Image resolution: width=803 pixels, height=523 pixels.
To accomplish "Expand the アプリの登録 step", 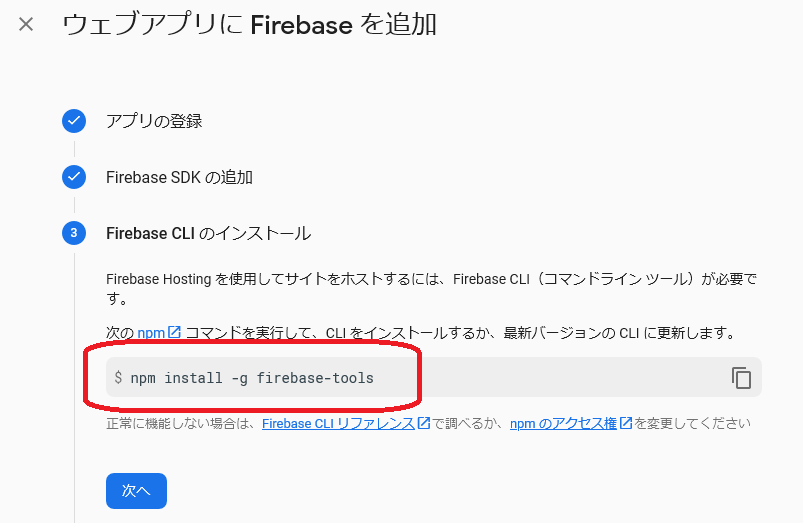I will coord(154,121).
